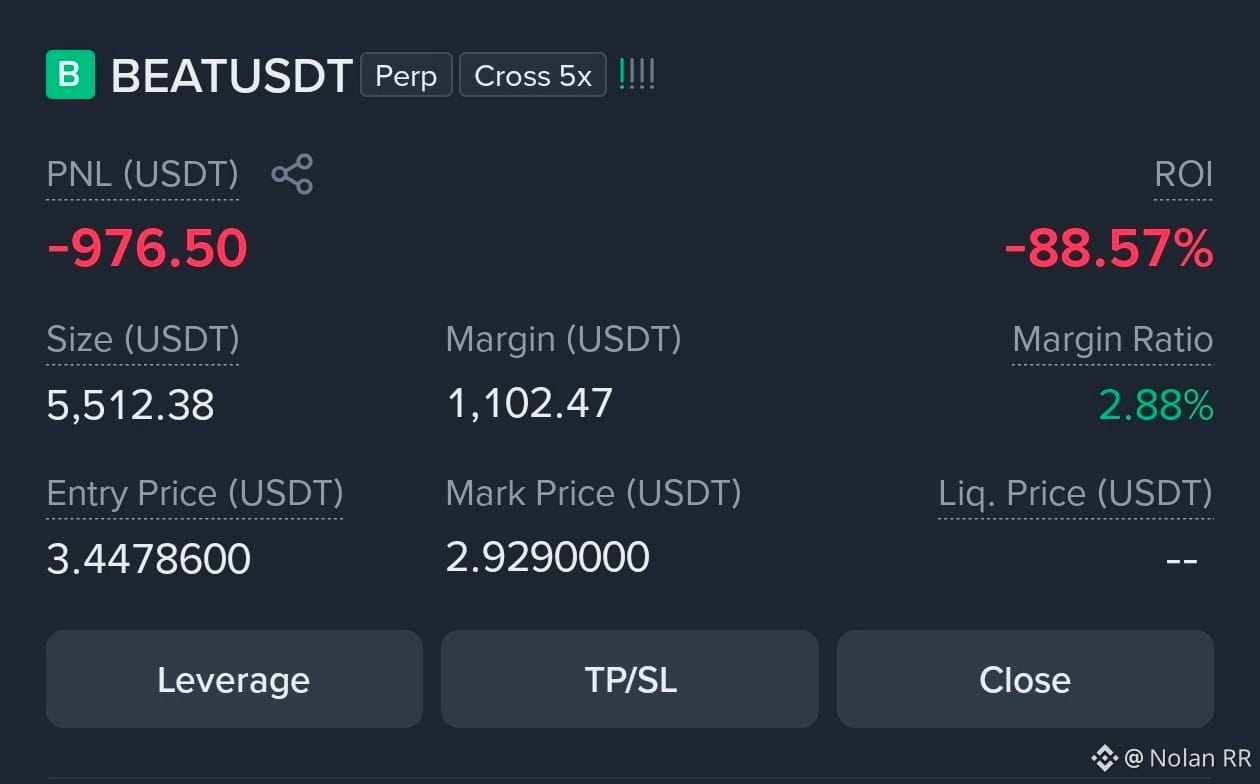Open the BEATUSDT symbol title
This screenshot has width=1260, height=784.
pyautogui.click(x=231, y=76)
